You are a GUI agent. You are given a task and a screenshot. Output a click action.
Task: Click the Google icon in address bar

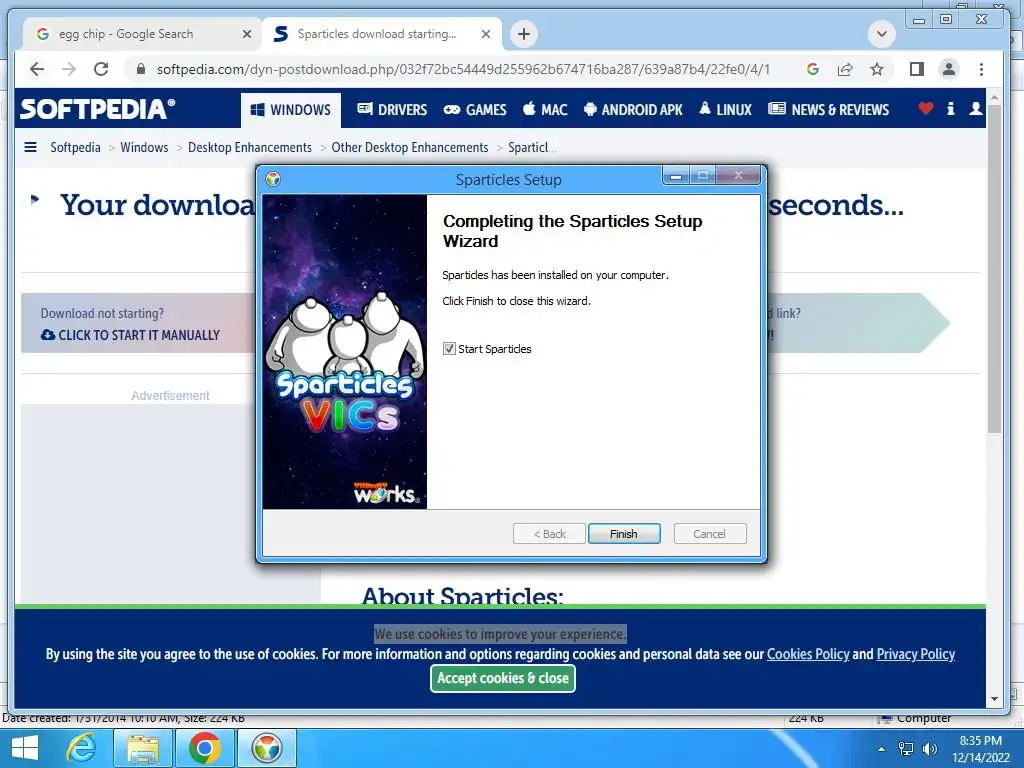tap(812, 69)
